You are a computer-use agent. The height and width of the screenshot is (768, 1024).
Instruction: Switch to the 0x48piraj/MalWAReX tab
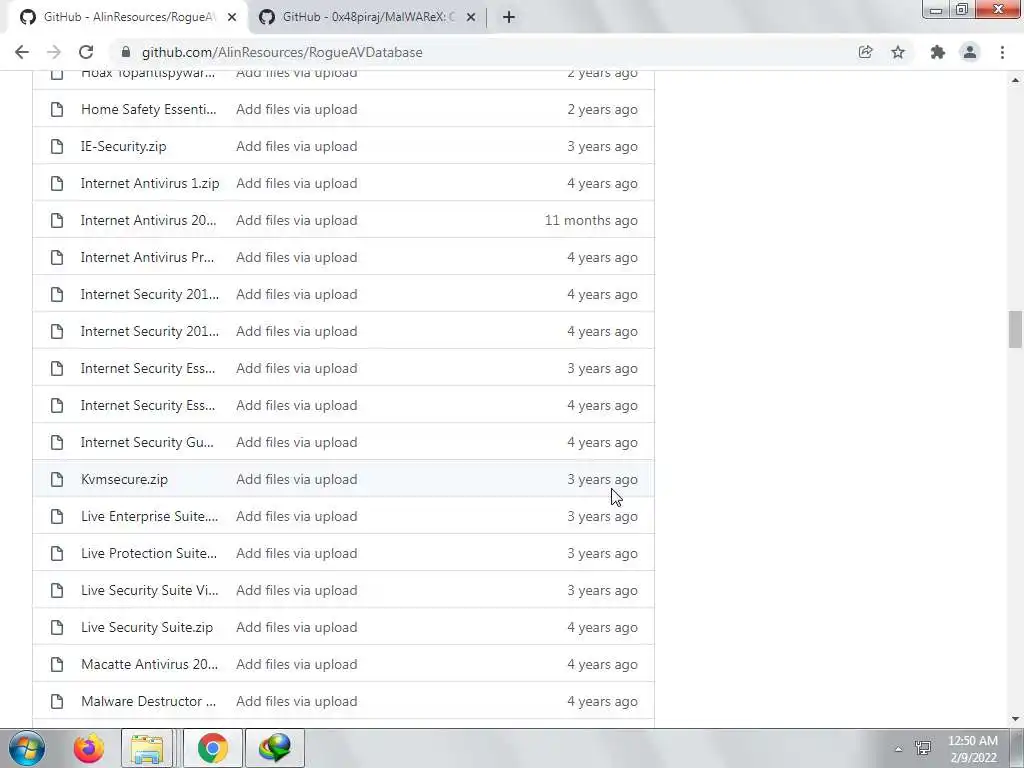click(x=368, y=17)
